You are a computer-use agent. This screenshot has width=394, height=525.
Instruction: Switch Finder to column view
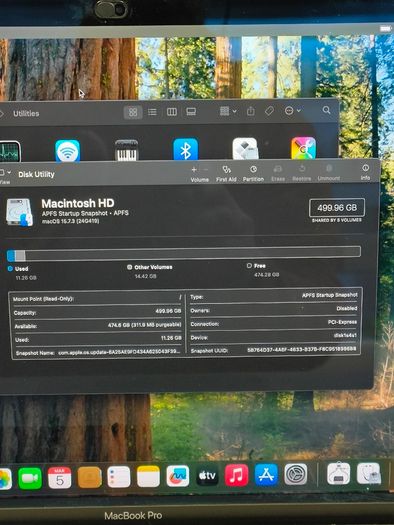pos(172,112)
